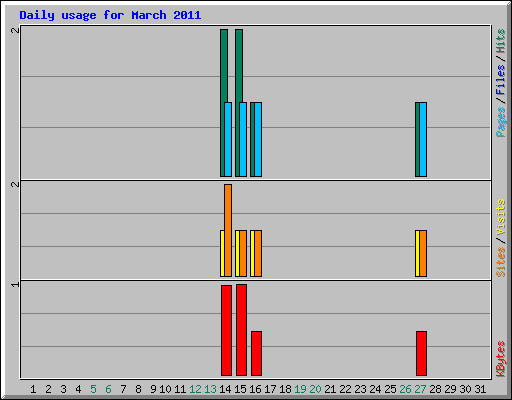The width and height of the screenshot is (512, 400).
Task: Click day "11" on the date axis
Action: click(x=180, y=389)
